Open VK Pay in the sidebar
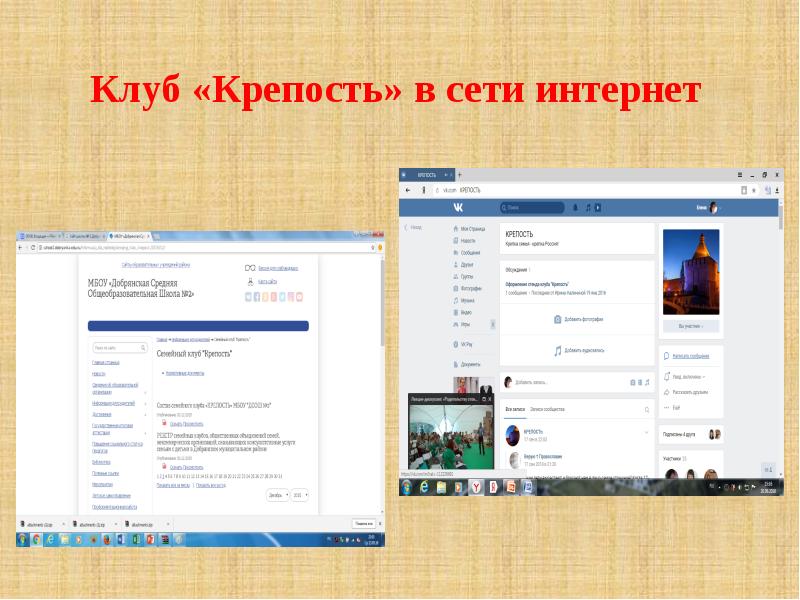Screen dimensions: 800x600 point(463,345)
